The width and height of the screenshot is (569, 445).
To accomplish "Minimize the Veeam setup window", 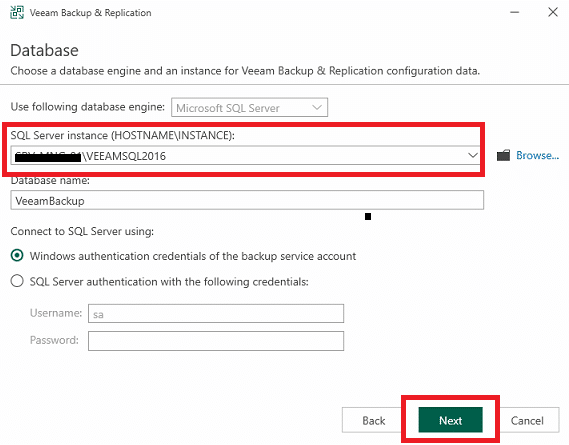I will click(515, 12).
